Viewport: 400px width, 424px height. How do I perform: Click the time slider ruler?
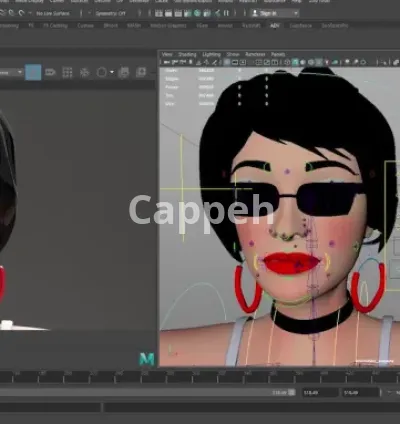coord(200,377)
